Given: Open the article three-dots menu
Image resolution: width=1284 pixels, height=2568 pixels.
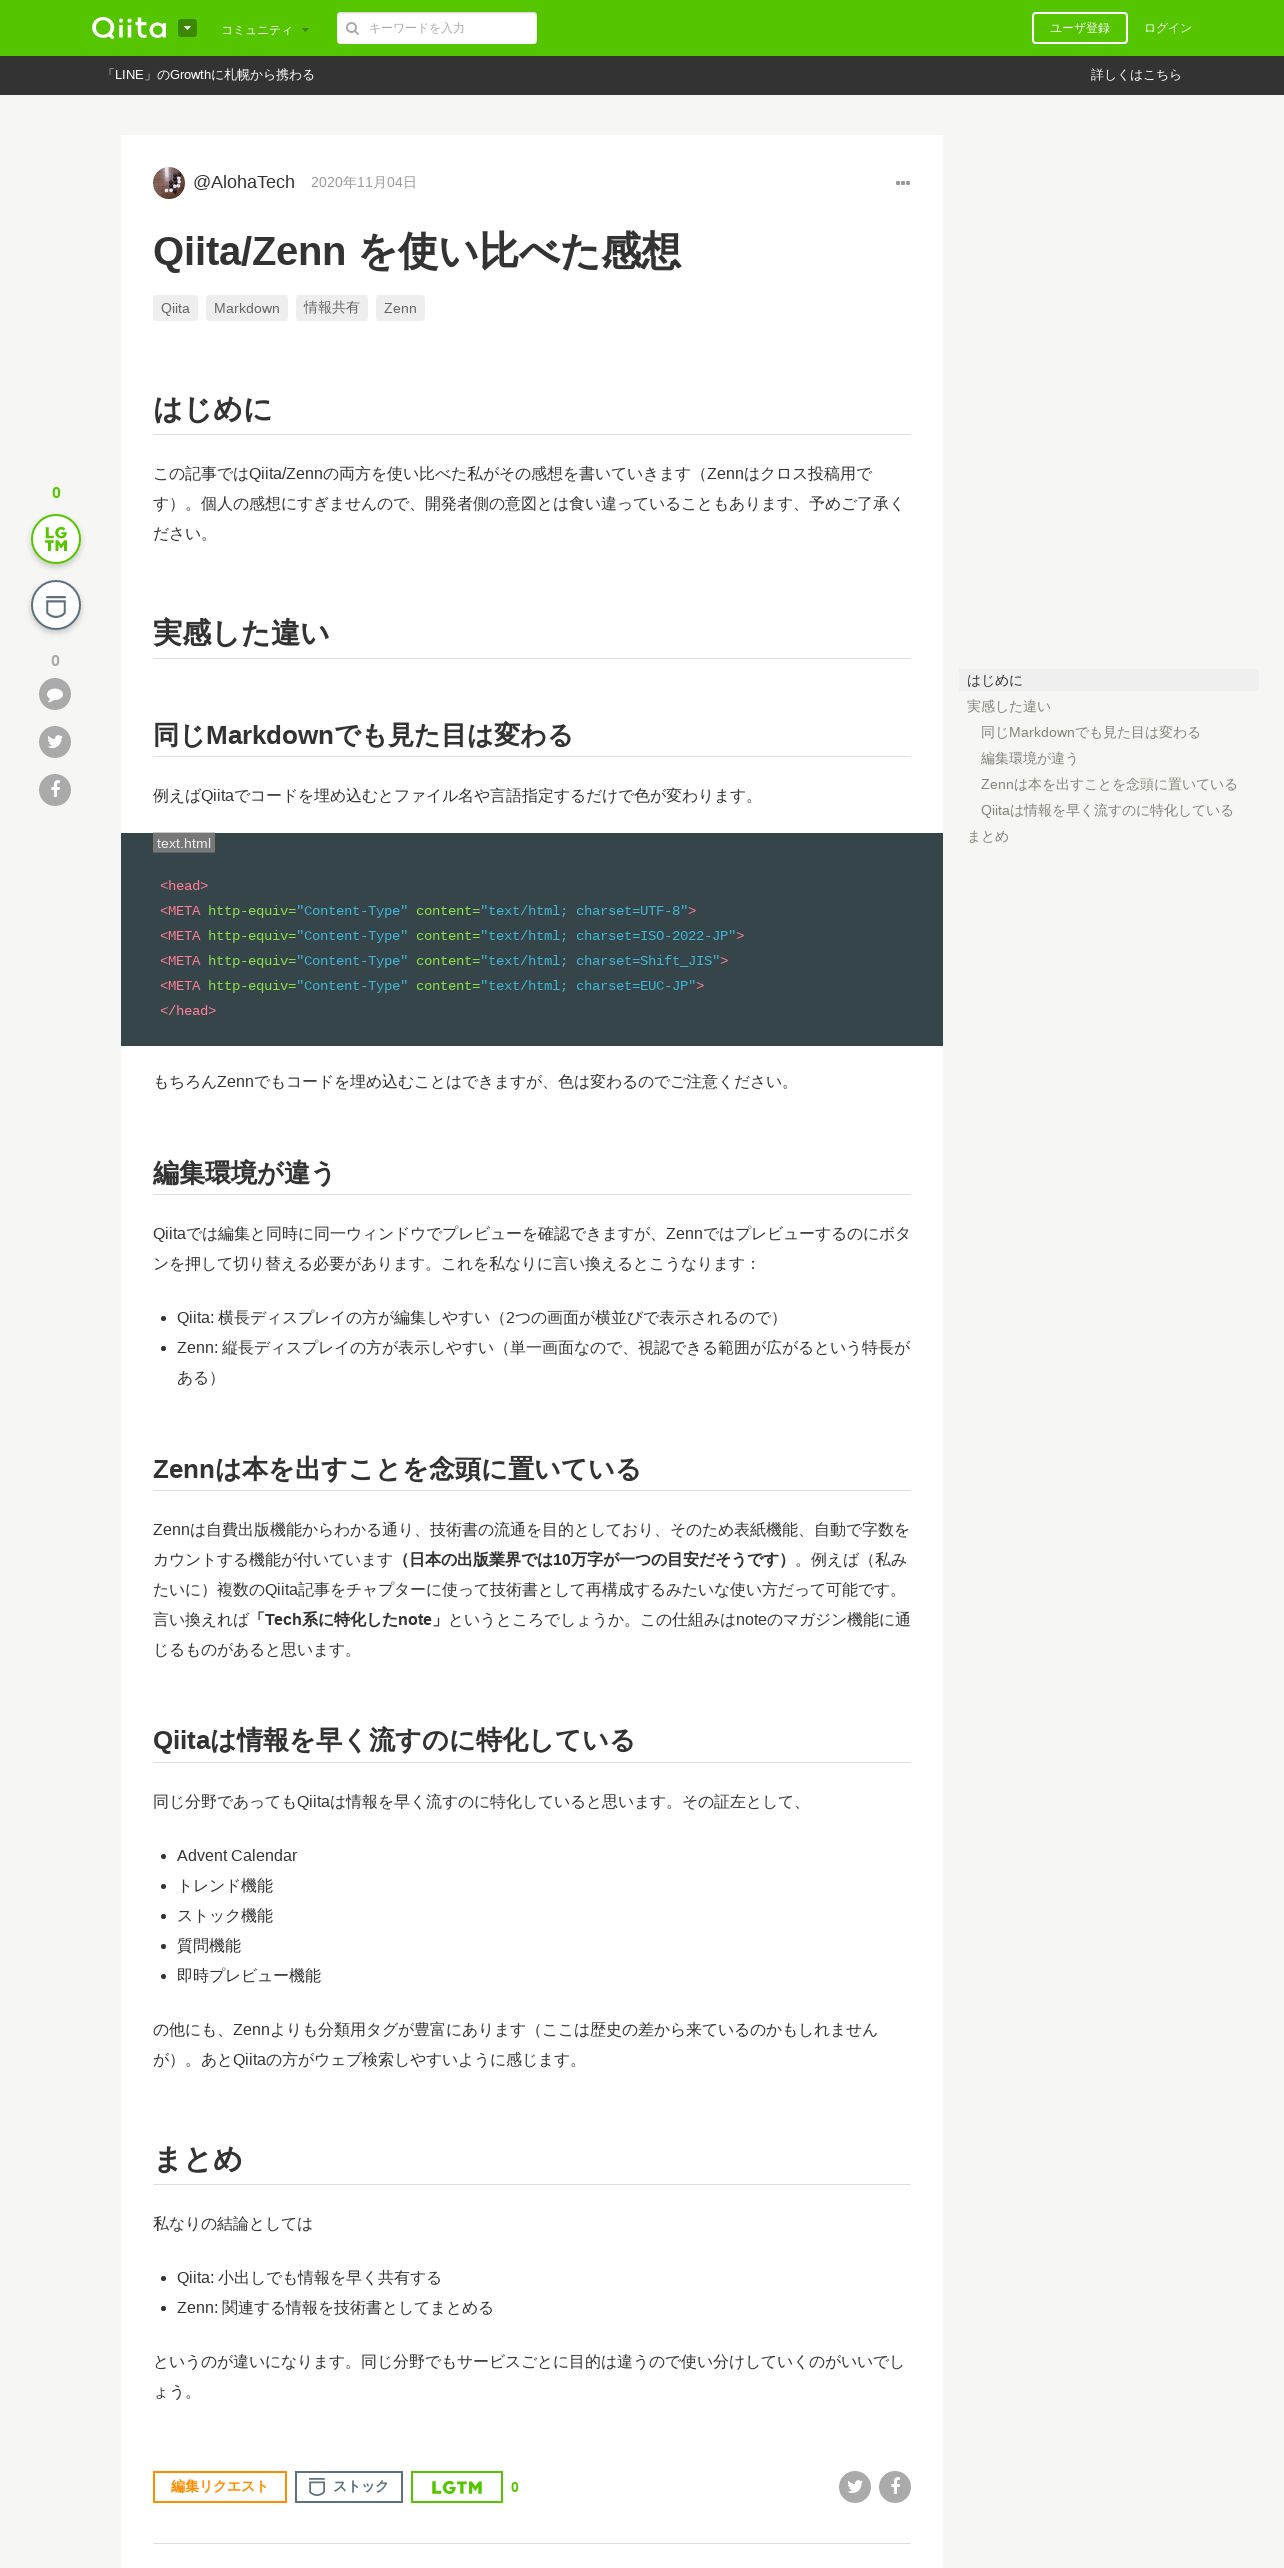Looking at the screenshot, I should (903, 183).
